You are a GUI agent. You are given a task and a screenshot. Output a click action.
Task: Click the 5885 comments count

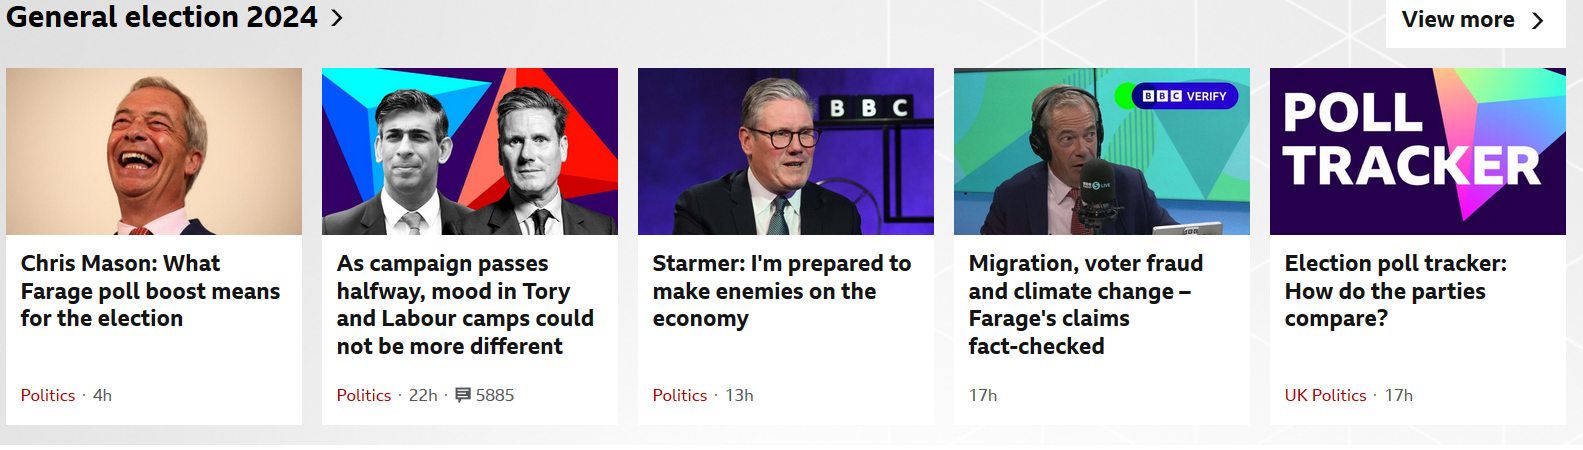[495, 395]
